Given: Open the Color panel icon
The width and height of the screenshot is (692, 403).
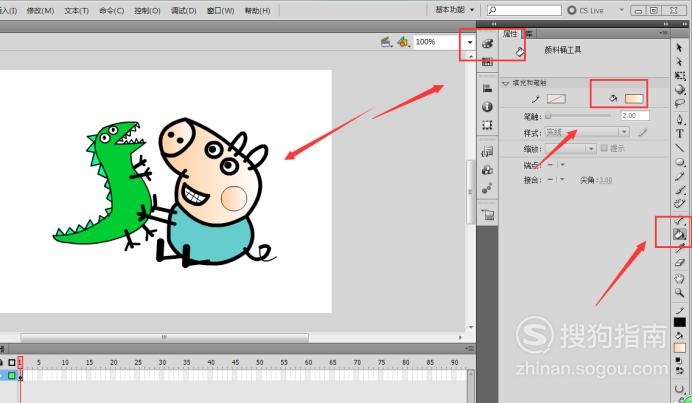Looking at the screenshot, I should (487, 43).
